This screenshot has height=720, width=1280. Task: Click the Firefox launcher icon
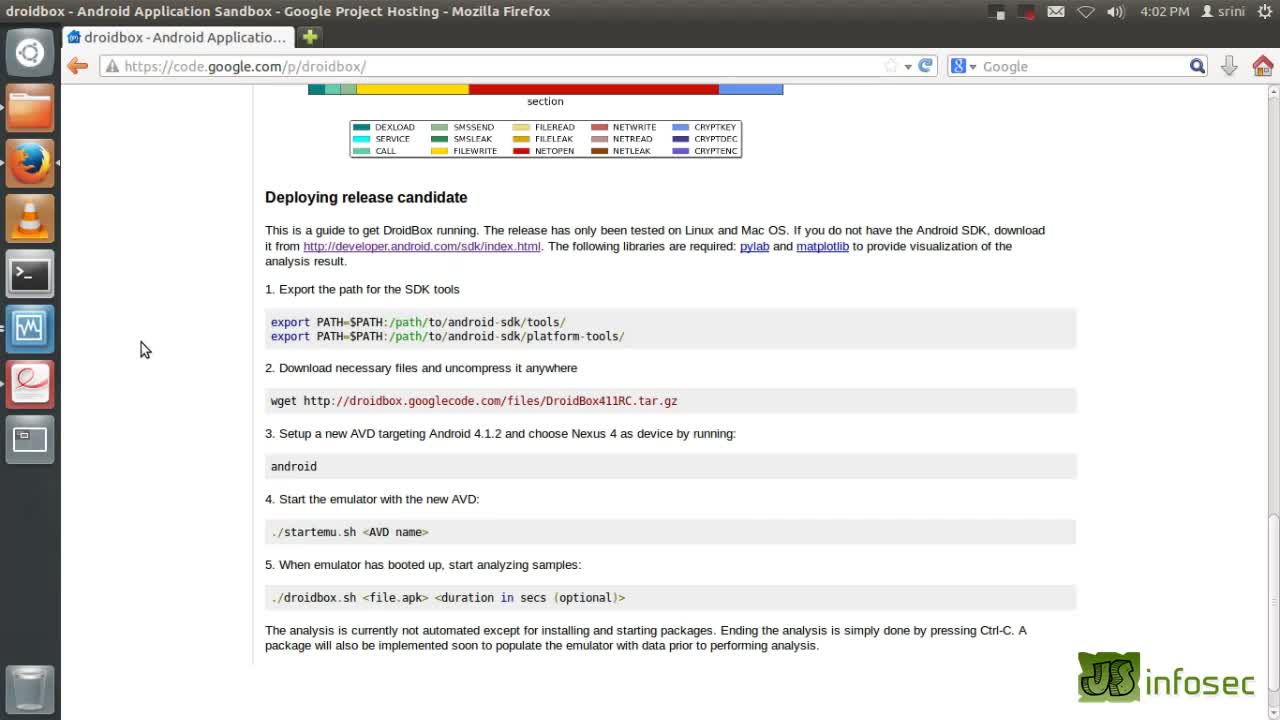click(30, 163)
